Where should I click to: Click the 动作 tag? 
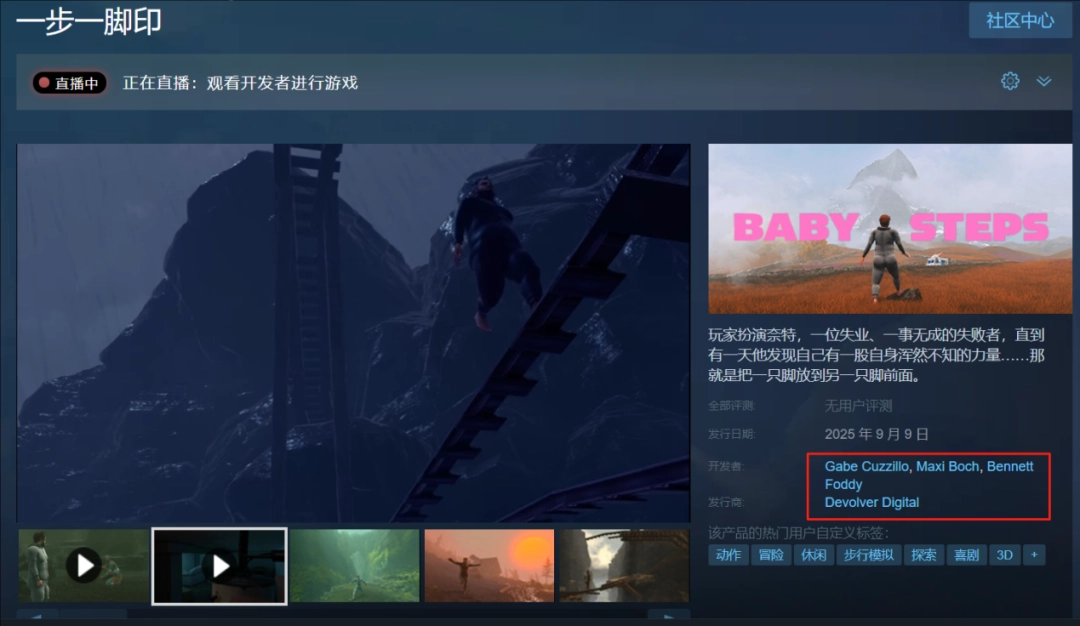point(728,555)
